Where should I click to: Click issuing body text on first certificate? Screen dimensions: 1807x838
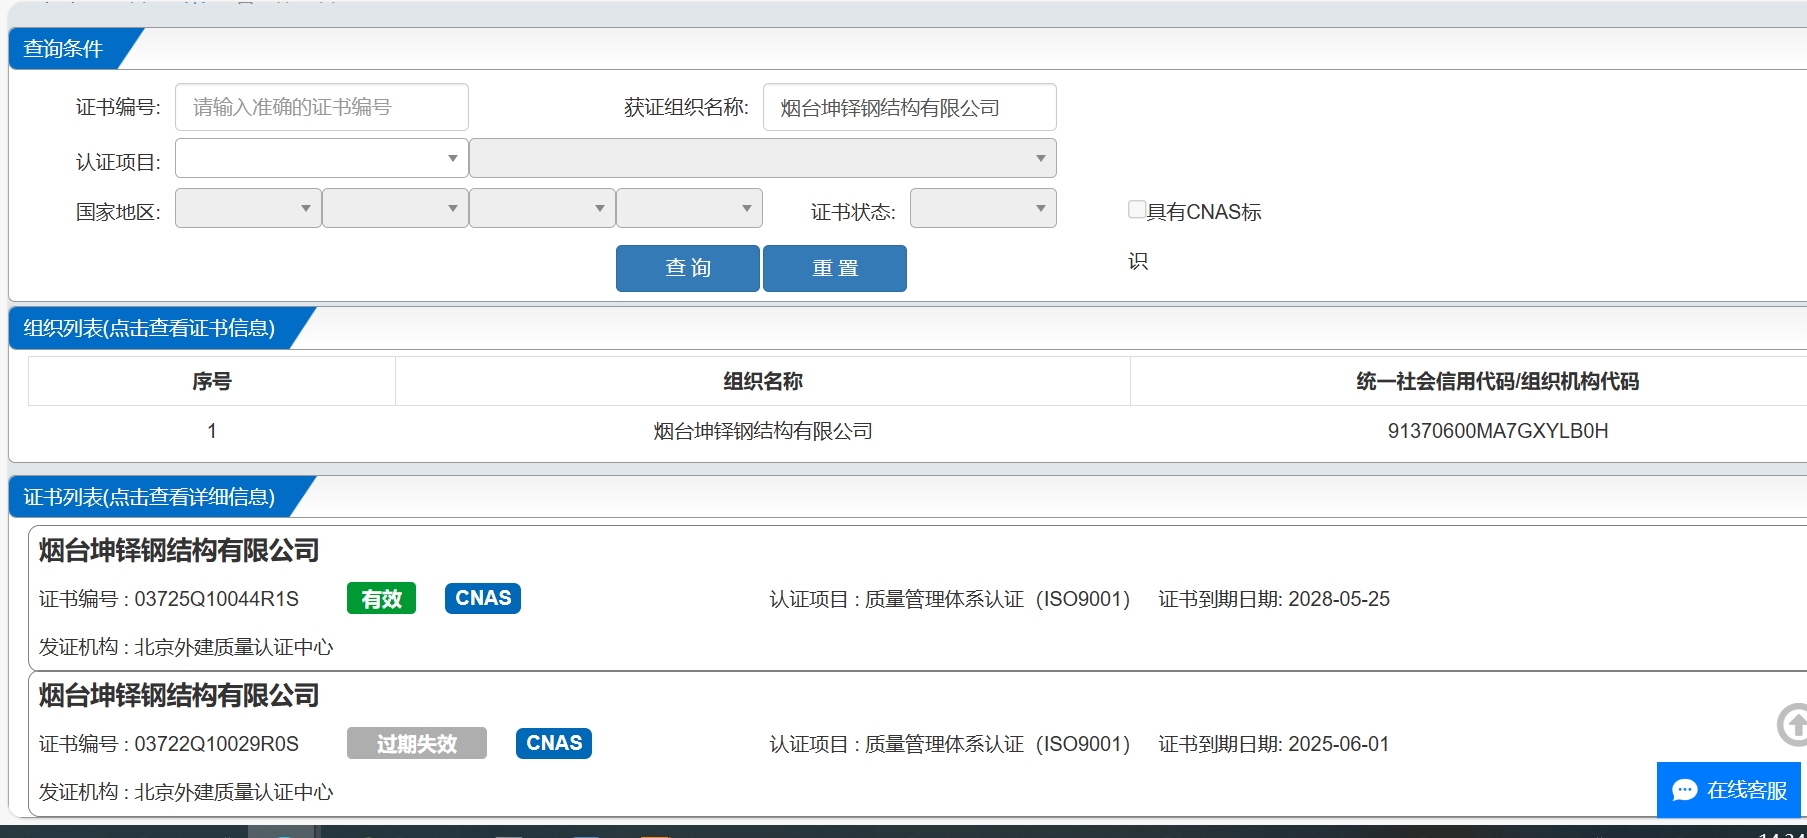[x=186, y=647]
